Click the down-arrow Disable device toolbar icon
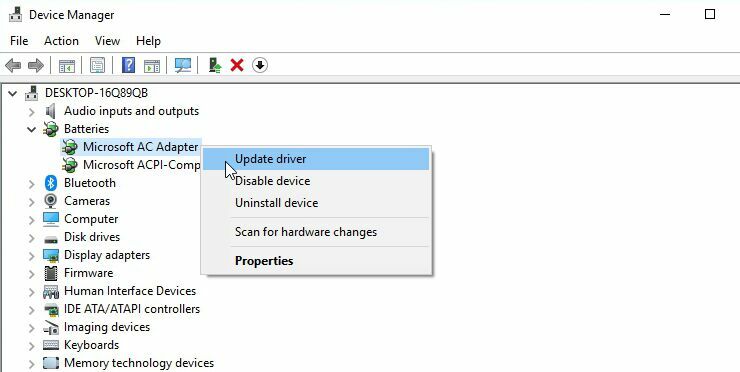740x372 pixels. (260, 65)
